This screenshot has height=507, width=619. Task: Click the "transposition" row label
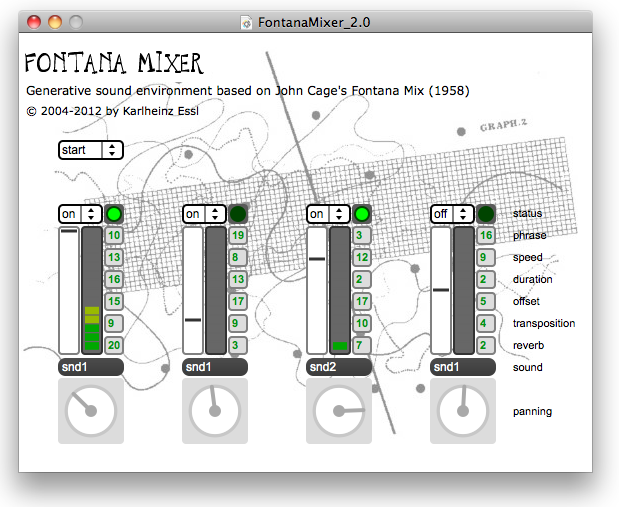544,323
